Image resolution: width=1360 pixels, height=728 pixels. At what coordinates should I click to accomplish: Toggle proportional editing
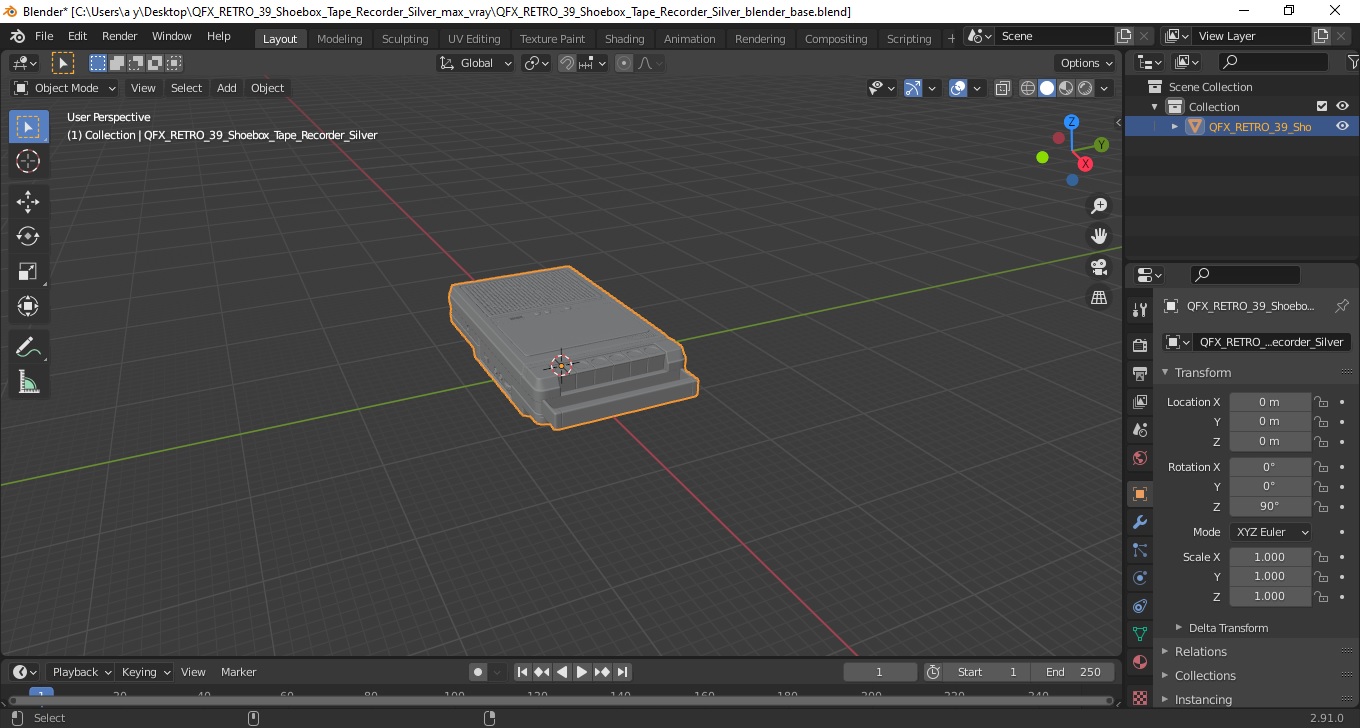click(x=624, y=63)
